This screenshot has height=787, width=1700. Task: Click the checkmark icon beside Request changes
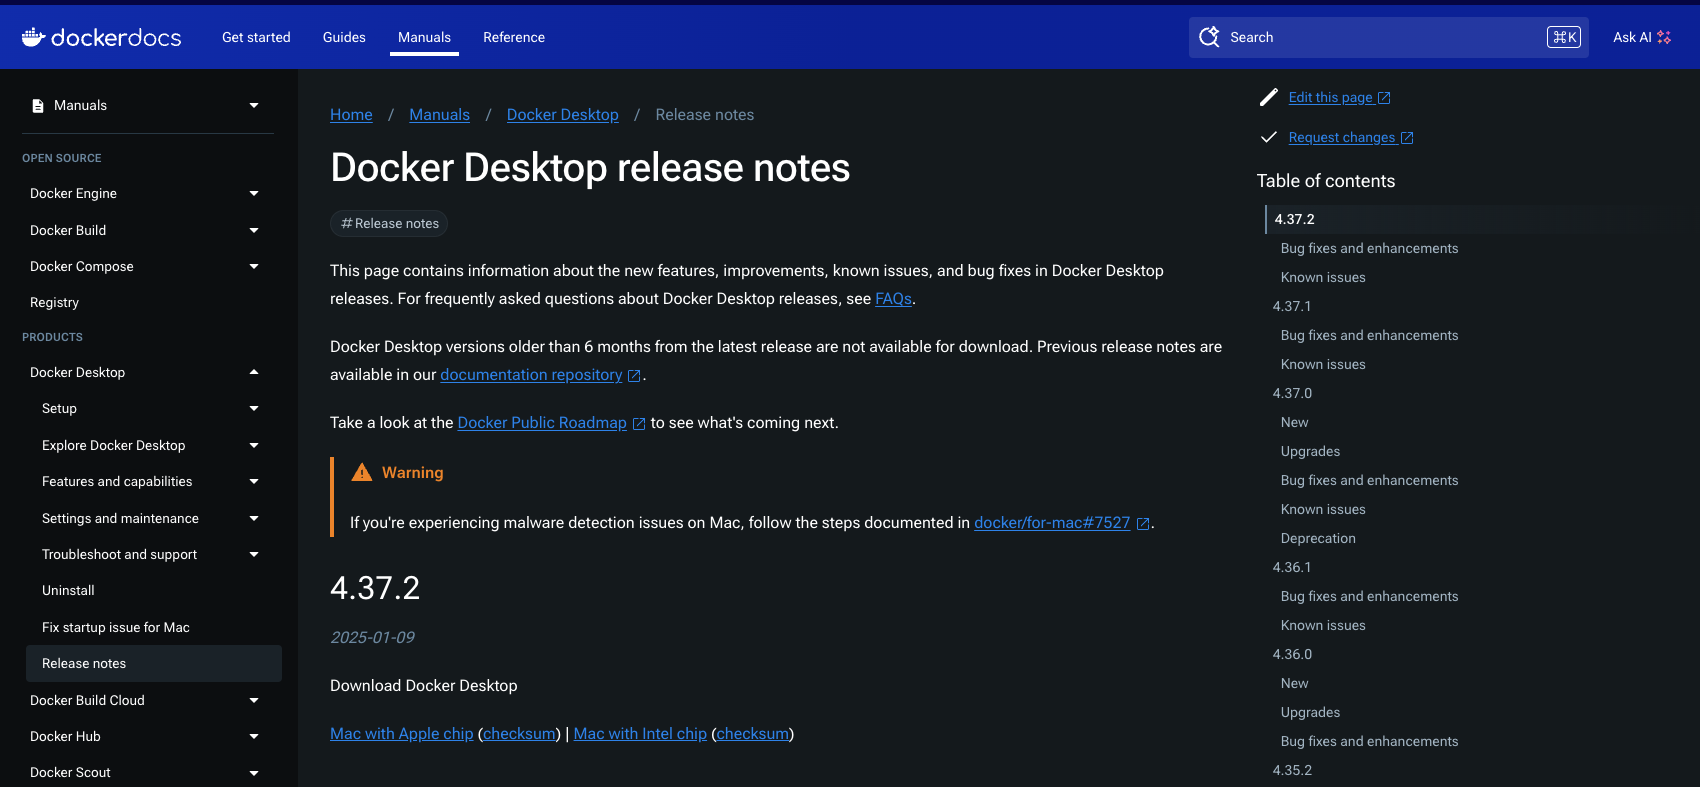1268,137
